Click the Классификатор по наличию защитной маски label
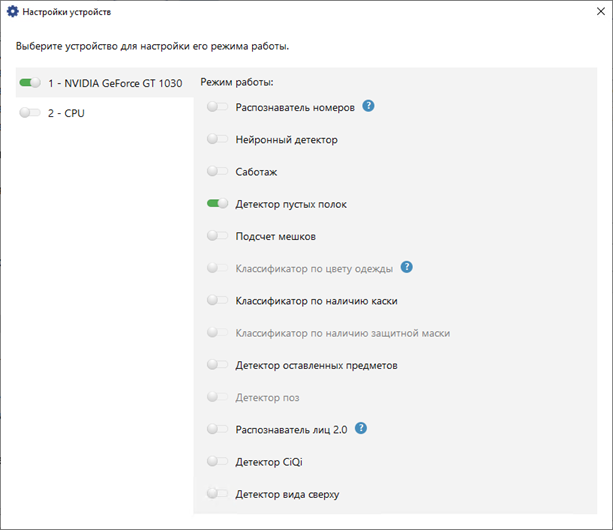 click(x=342, y=333)
